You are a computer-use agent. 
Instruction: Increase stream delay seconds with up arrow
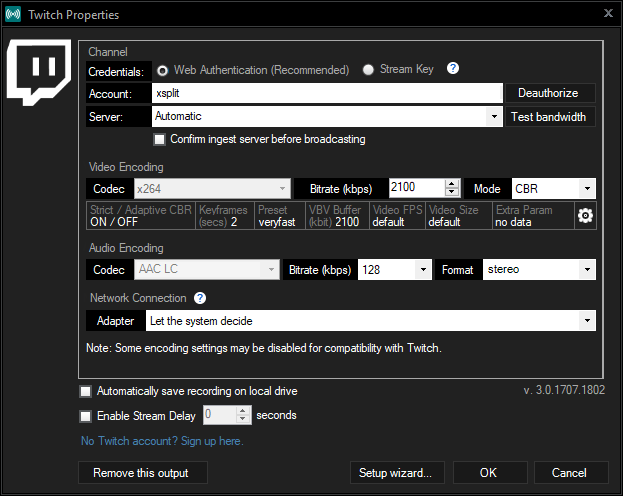(x=242, y=411)
